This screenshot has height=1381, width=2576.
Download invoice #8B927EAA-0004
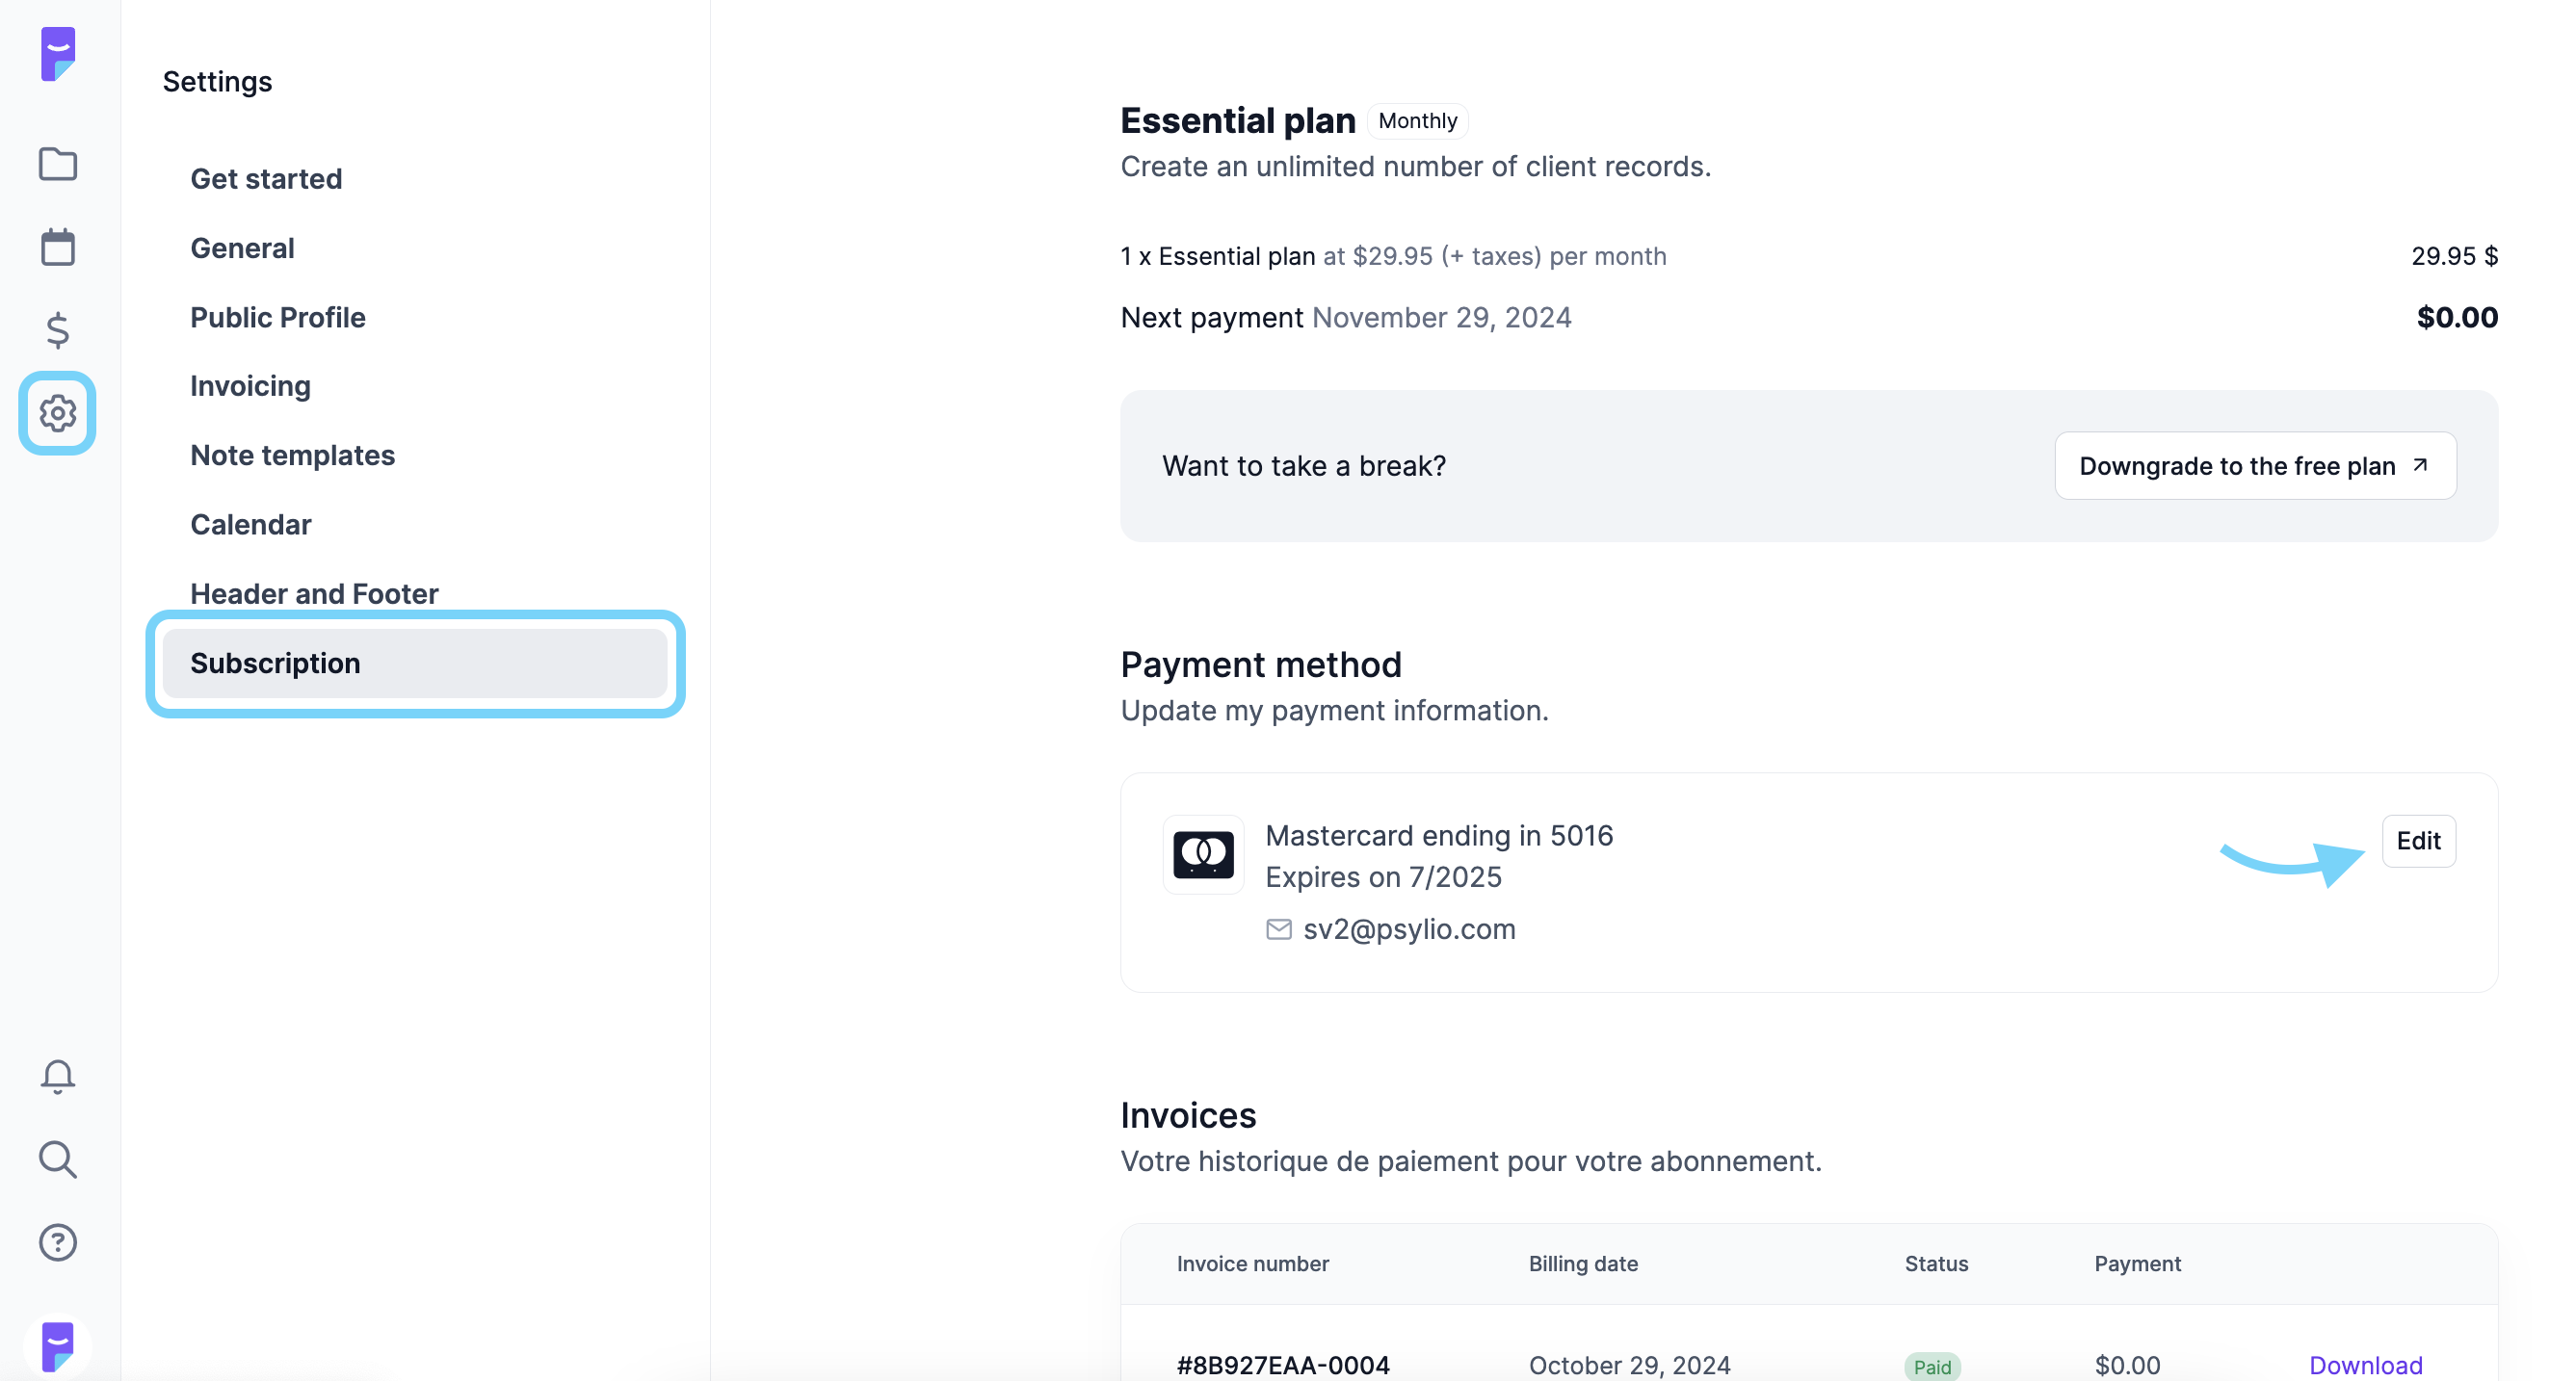pos(2365,1365)
